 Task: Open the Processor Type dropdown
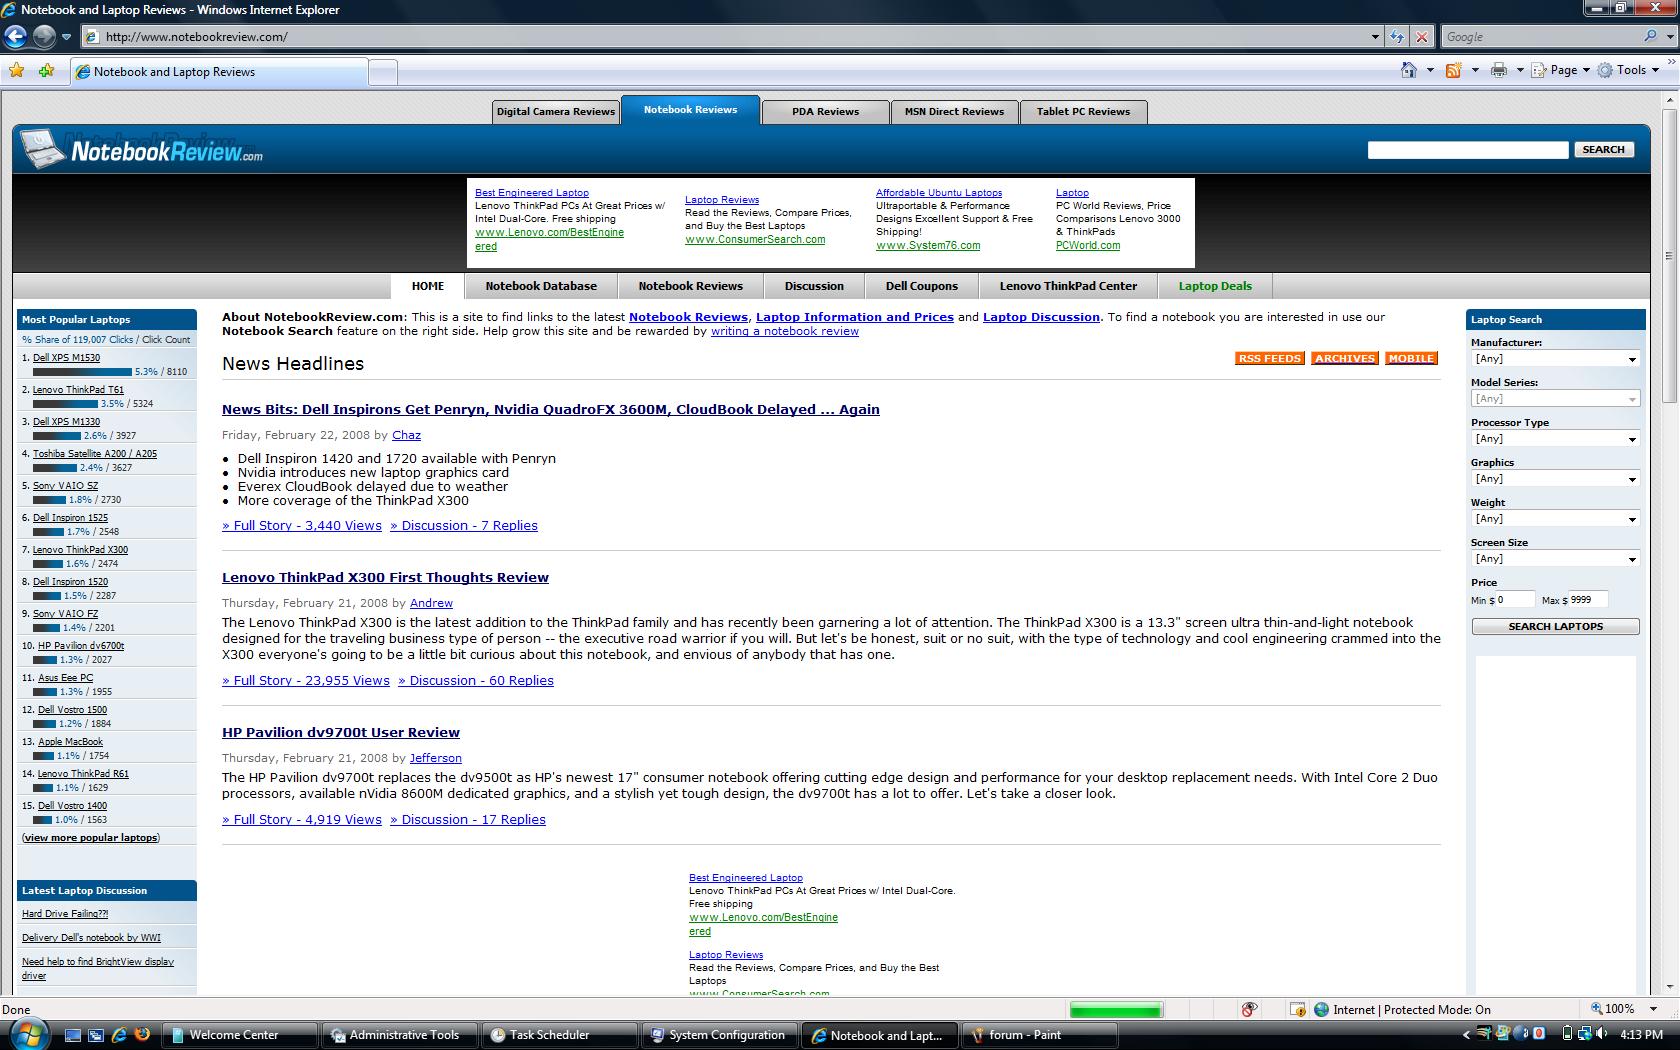[1555, 439]
